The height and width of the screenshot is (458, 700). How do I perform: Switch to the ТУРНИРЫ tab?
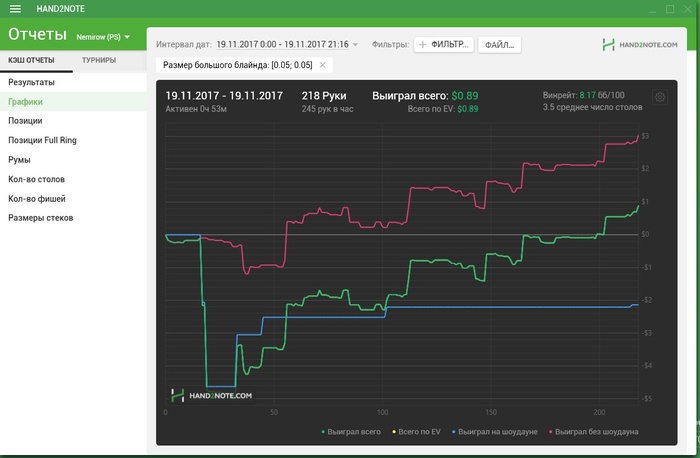click(99, 60)
